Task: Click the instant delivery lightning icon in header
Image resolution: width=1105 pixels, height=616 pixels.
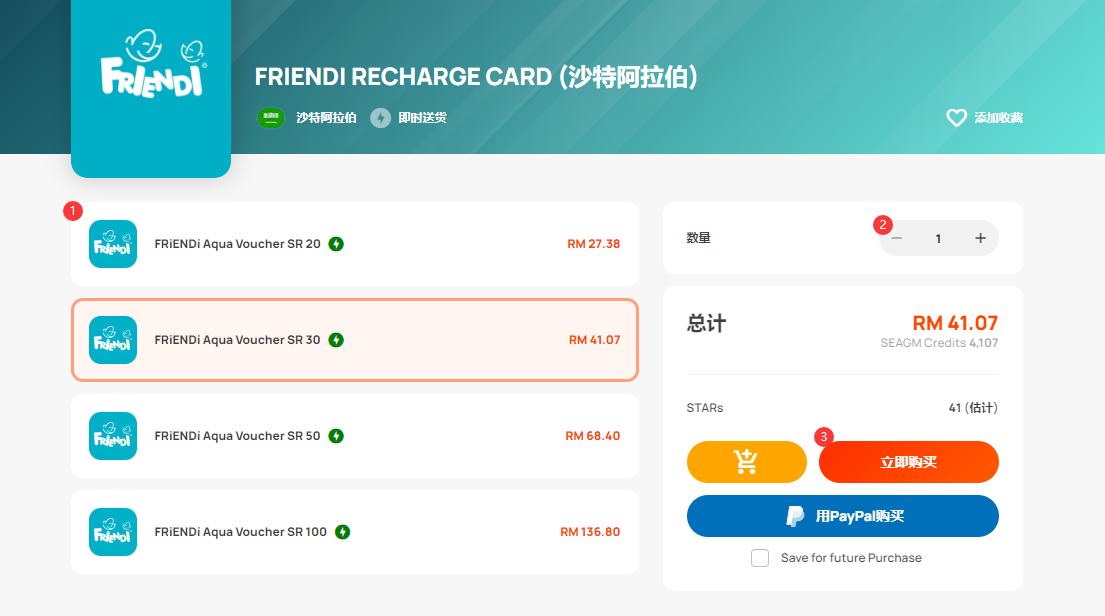Action: (x=381, y=118)
